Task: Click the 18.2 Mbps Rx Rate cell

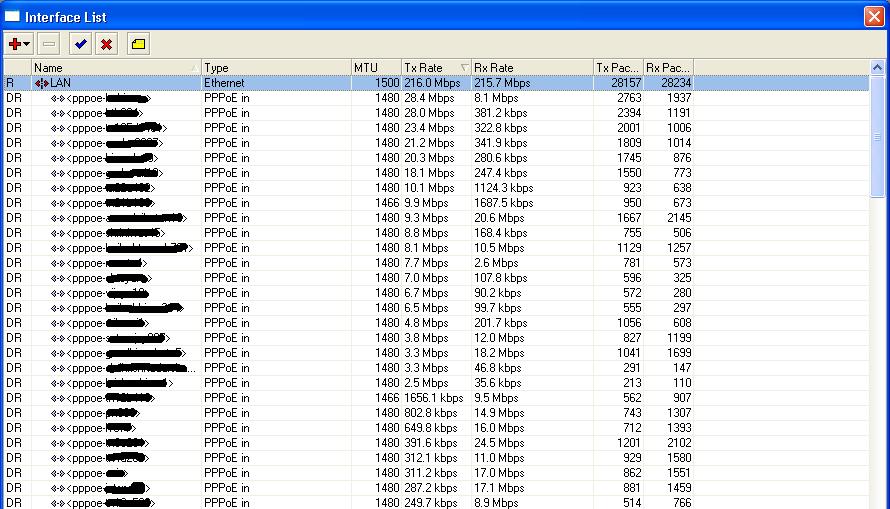Action: (x=499, y=353)
